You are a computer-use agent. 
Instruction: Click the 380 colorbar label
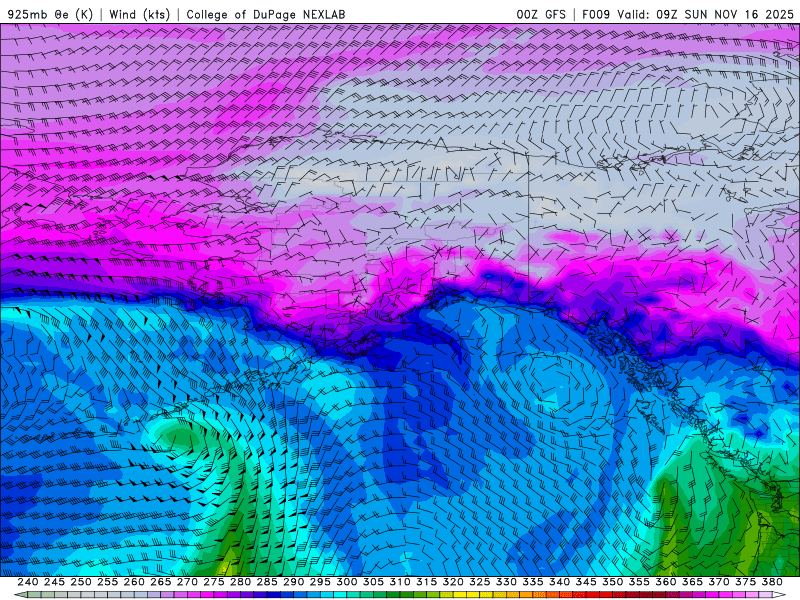pyautogui.click(x=772, y=582)
